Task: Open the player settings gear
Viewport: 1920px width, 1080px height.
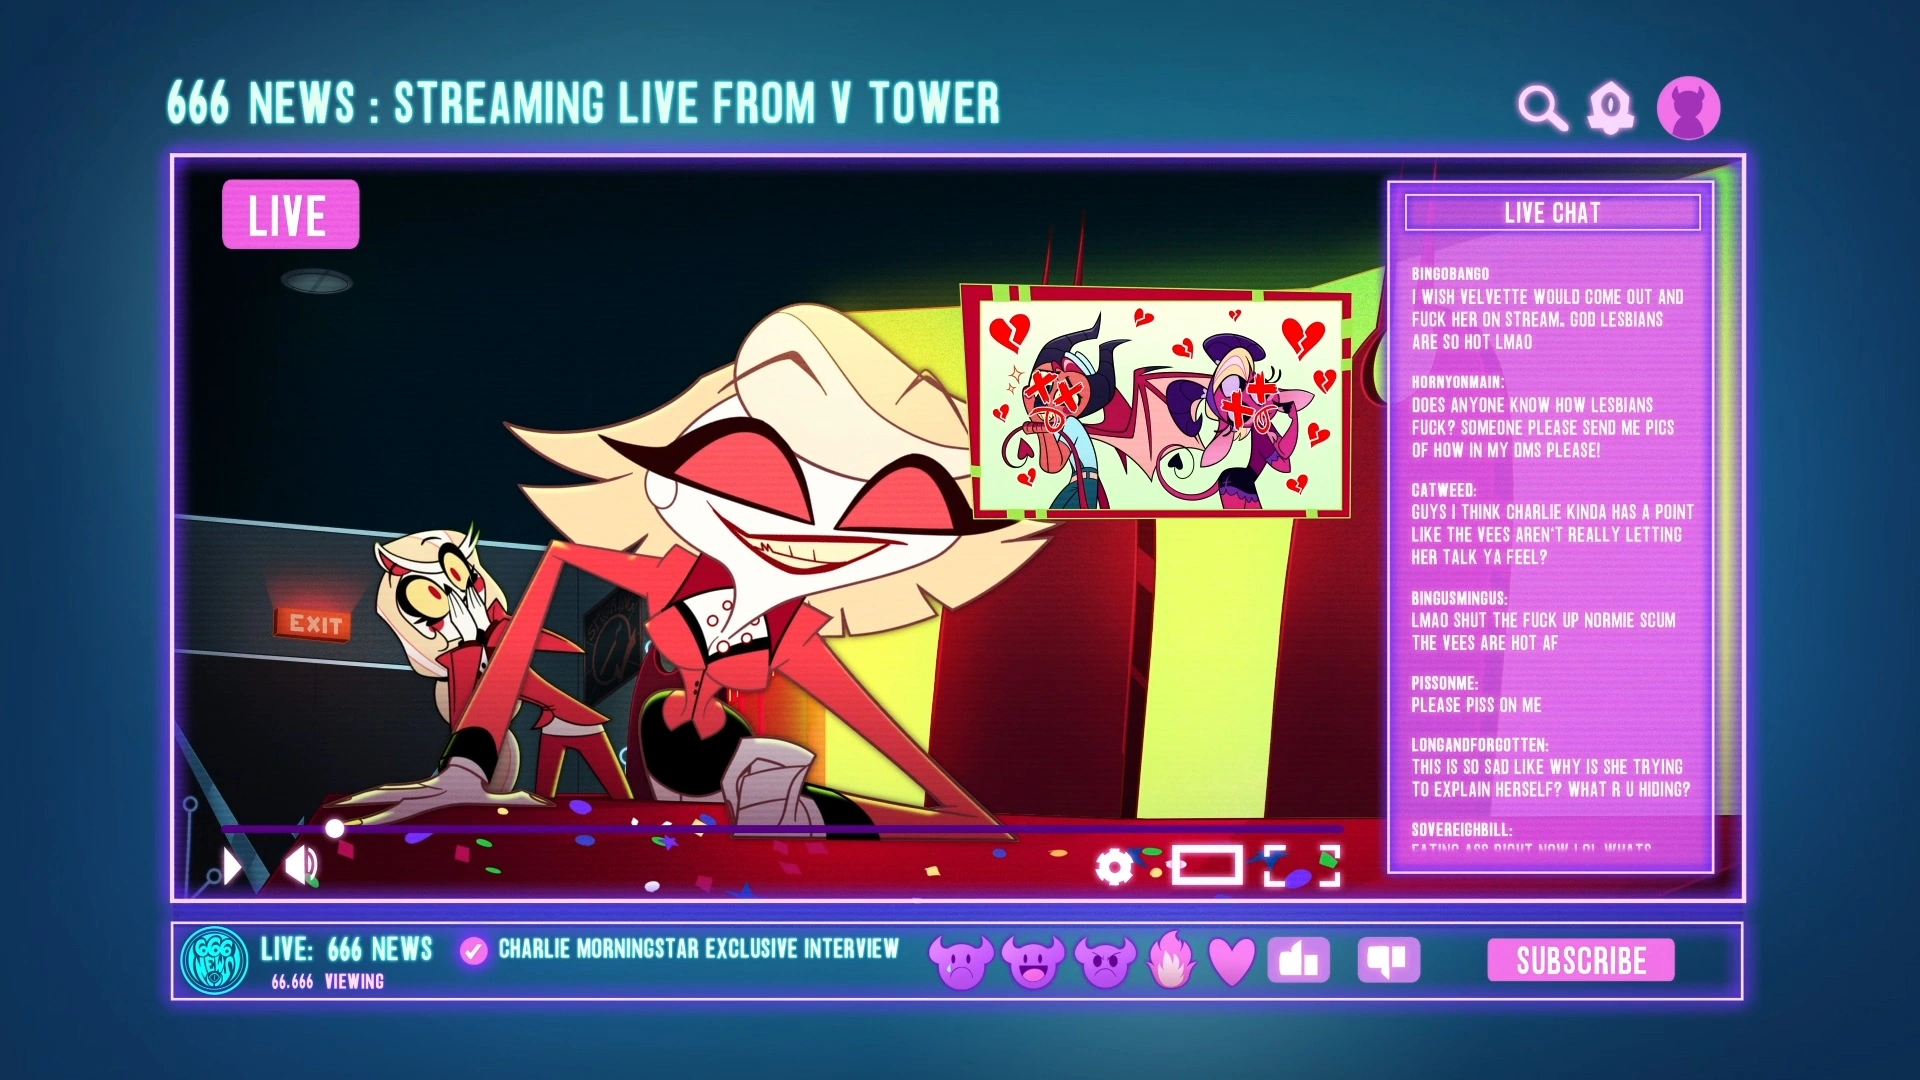Action: 1114,866
